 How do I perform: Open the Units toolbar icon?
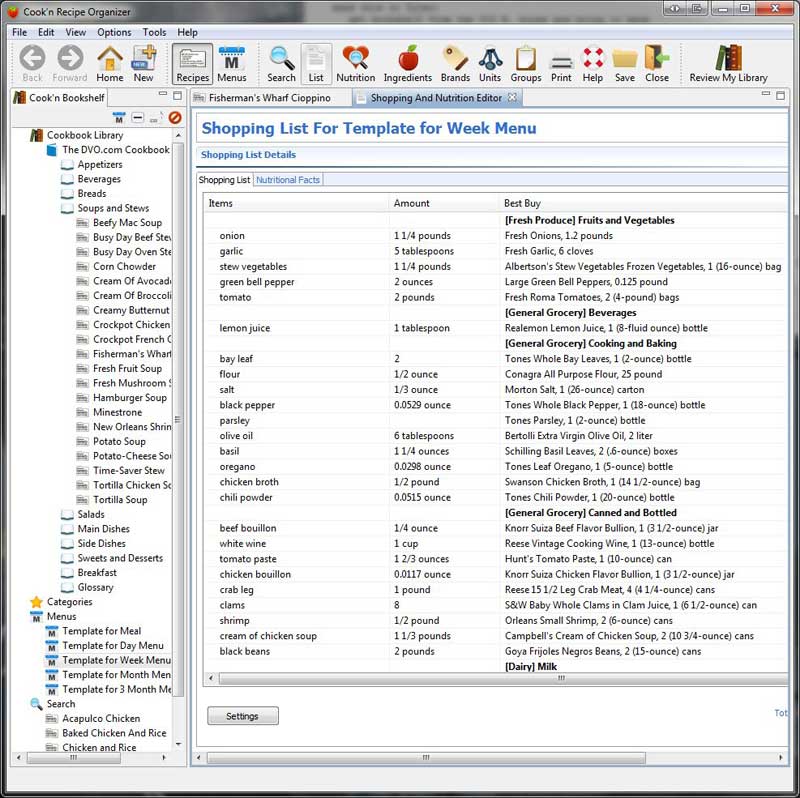490,63
